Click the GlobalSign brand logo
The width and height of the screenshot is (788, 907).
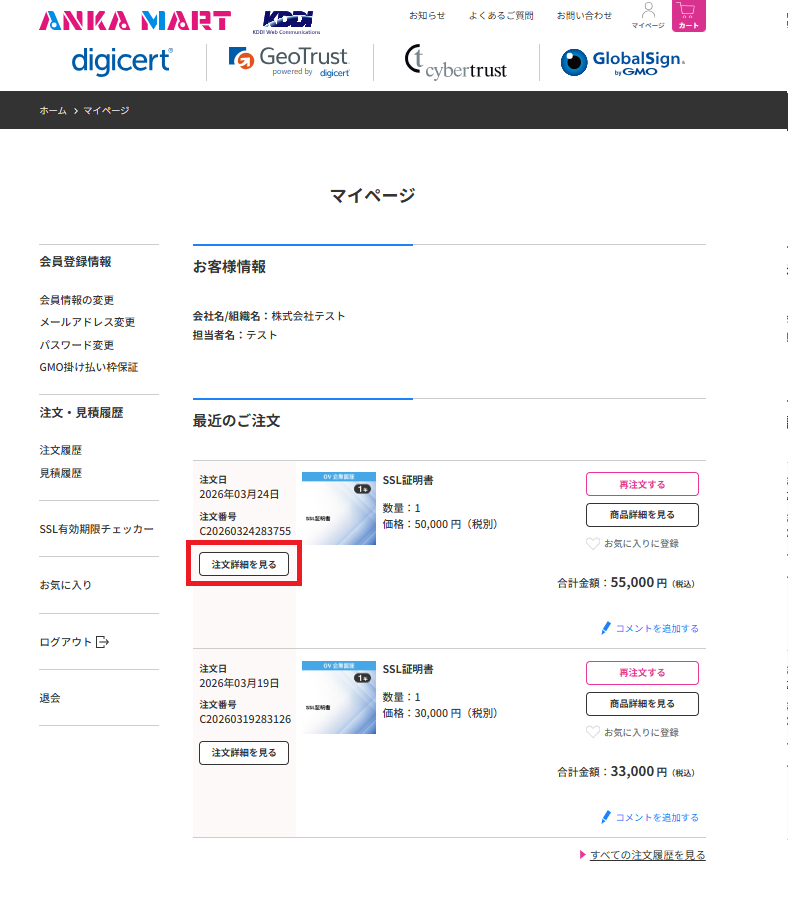[x=622, y=62]
